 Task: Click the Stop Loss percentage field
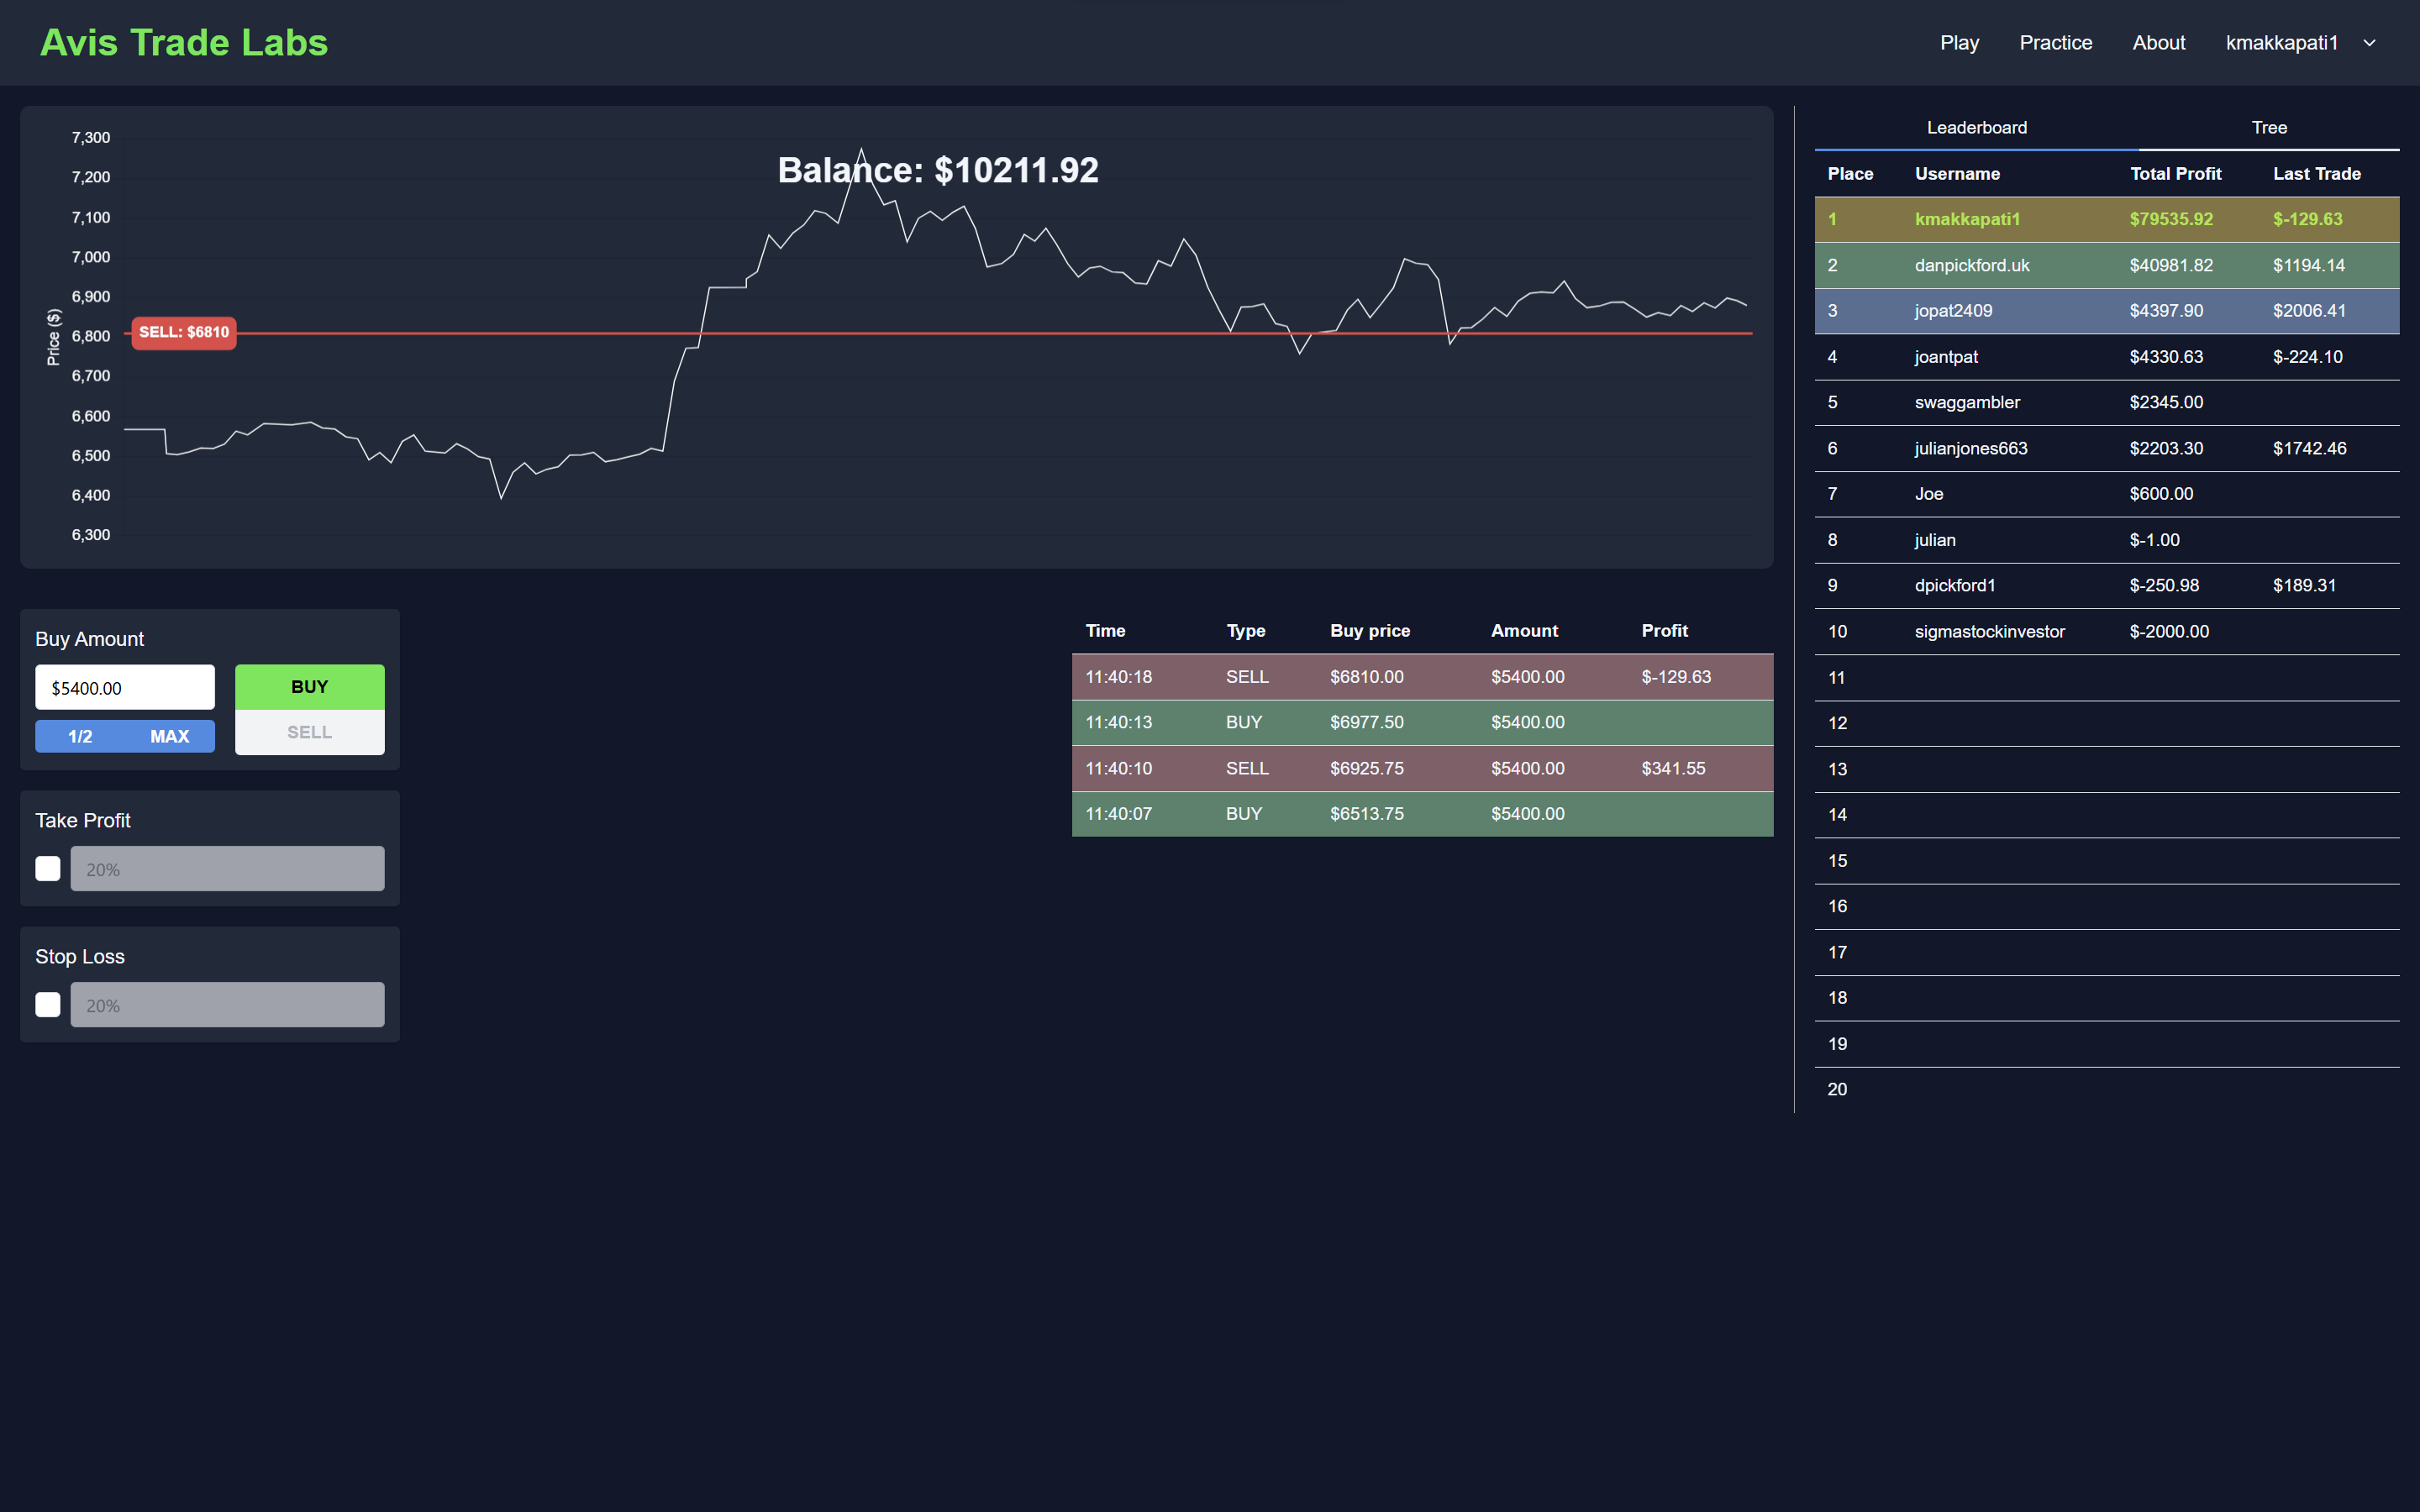pyautogui.click(x=227, y=1004)
